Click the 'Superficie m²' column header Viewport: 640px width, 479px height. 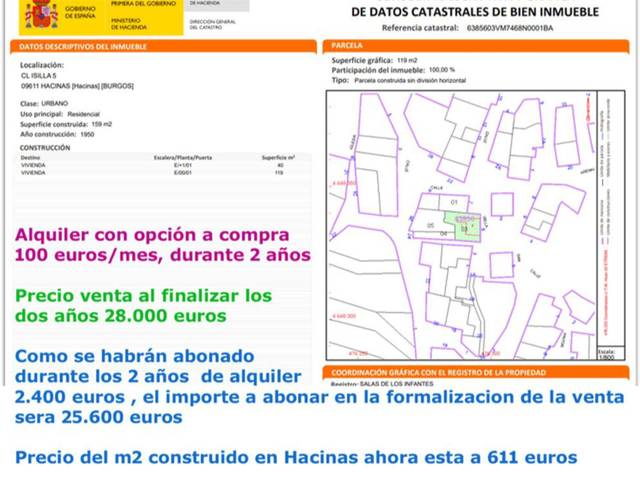tap(278, 157)
